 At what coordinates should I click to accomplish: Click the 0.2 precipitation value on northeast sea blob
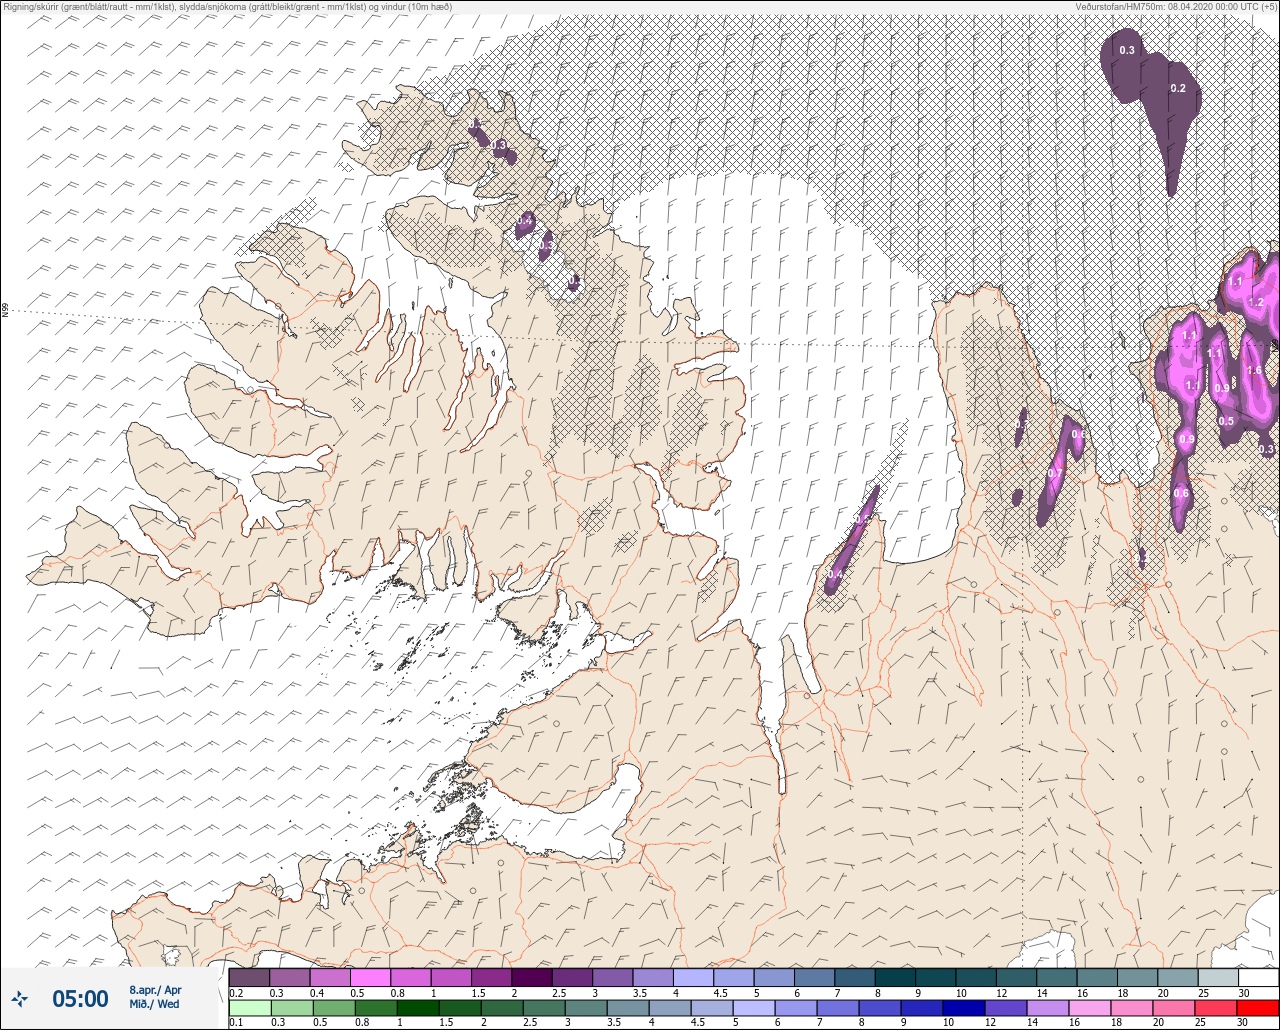point(1178,88)
